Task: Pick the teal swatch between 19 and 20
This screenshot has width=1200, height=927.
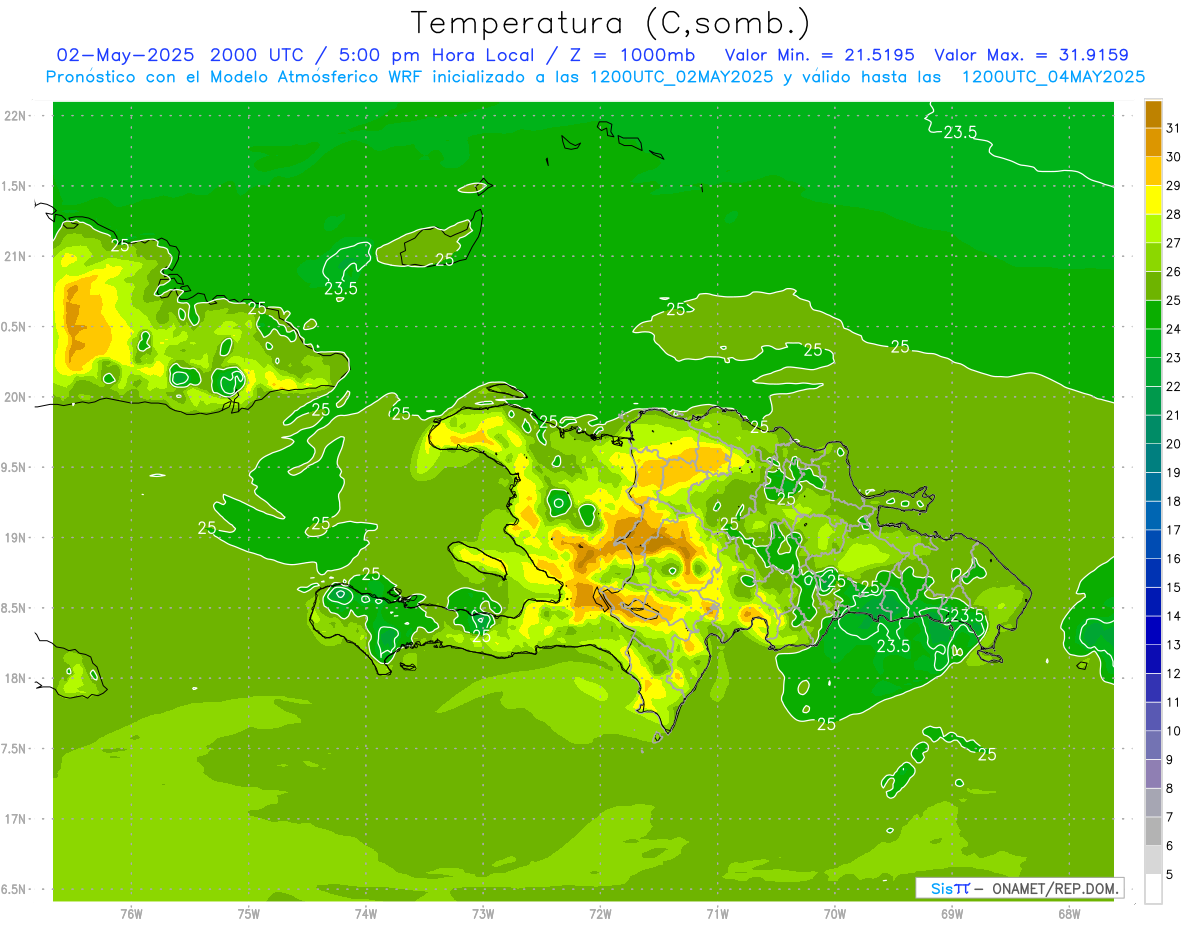Action: click(1153, 459)
